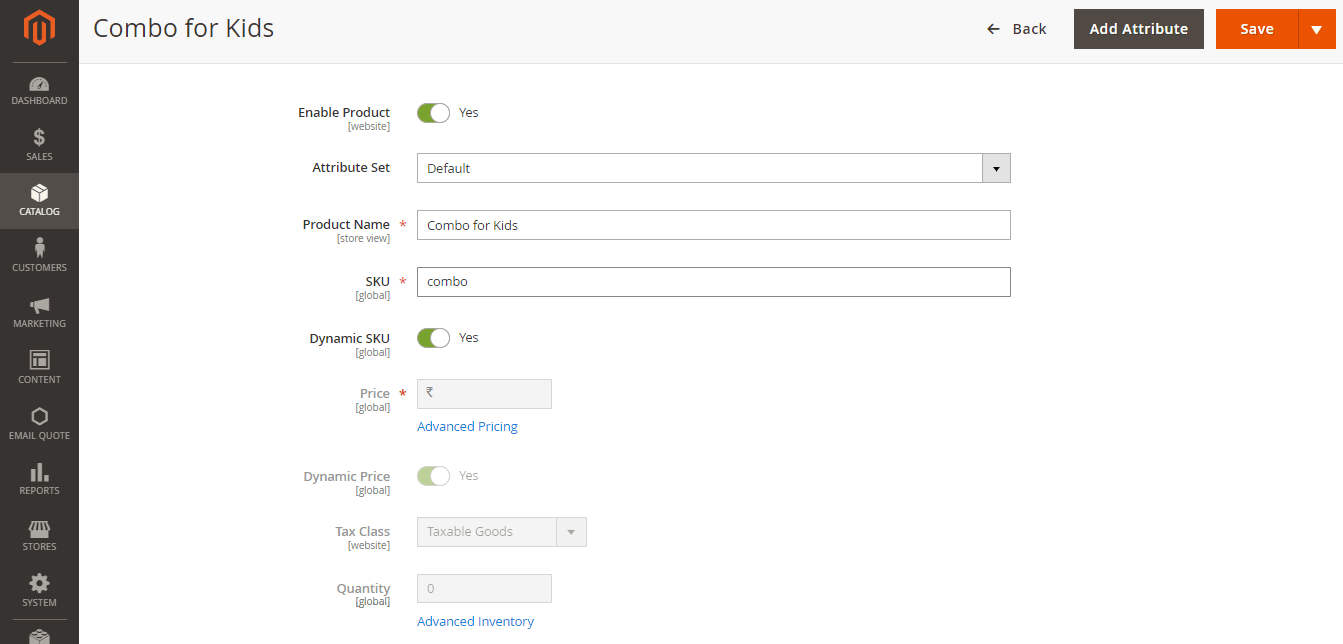Screen dimensions: 1343x644
Task: Toggle the Dynamic SKU switch
Action: [434, 338]
